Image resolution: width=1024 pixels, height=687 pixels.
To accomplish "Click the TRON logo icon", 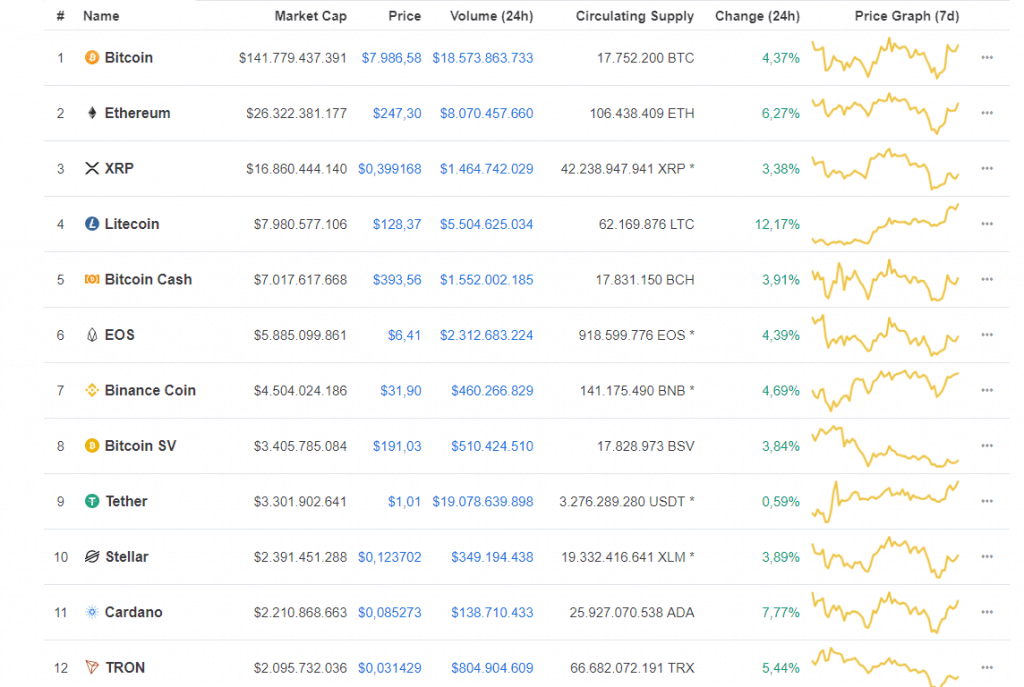I will 92,667.
